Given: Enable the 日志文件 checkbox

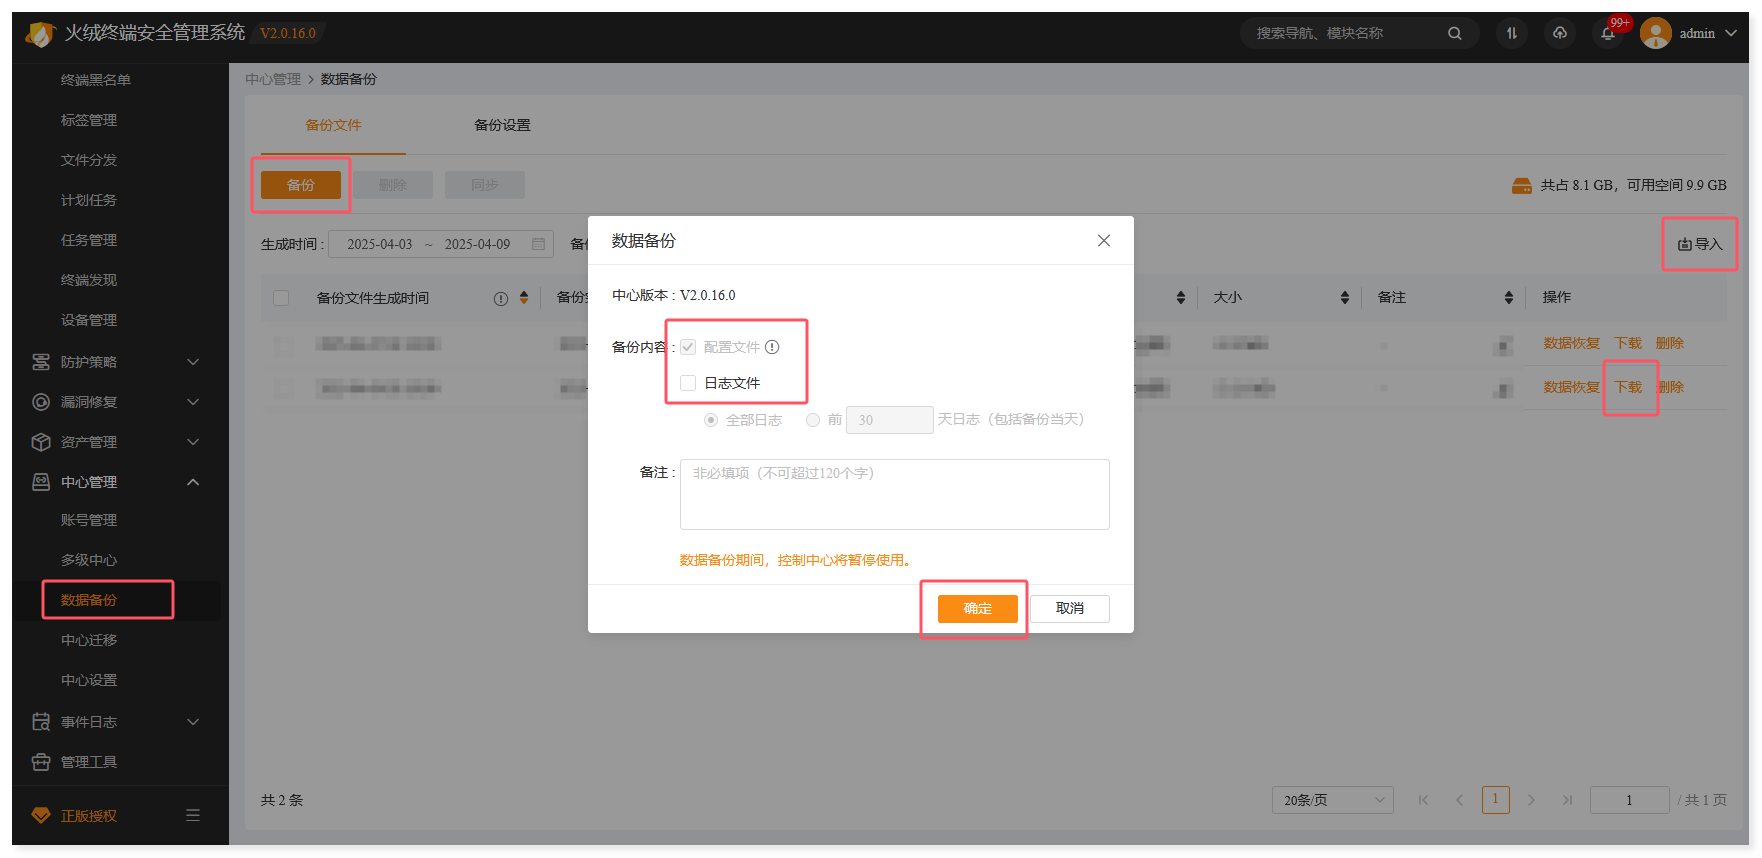Looking at the screenshot, I should (x=688, y=383).
